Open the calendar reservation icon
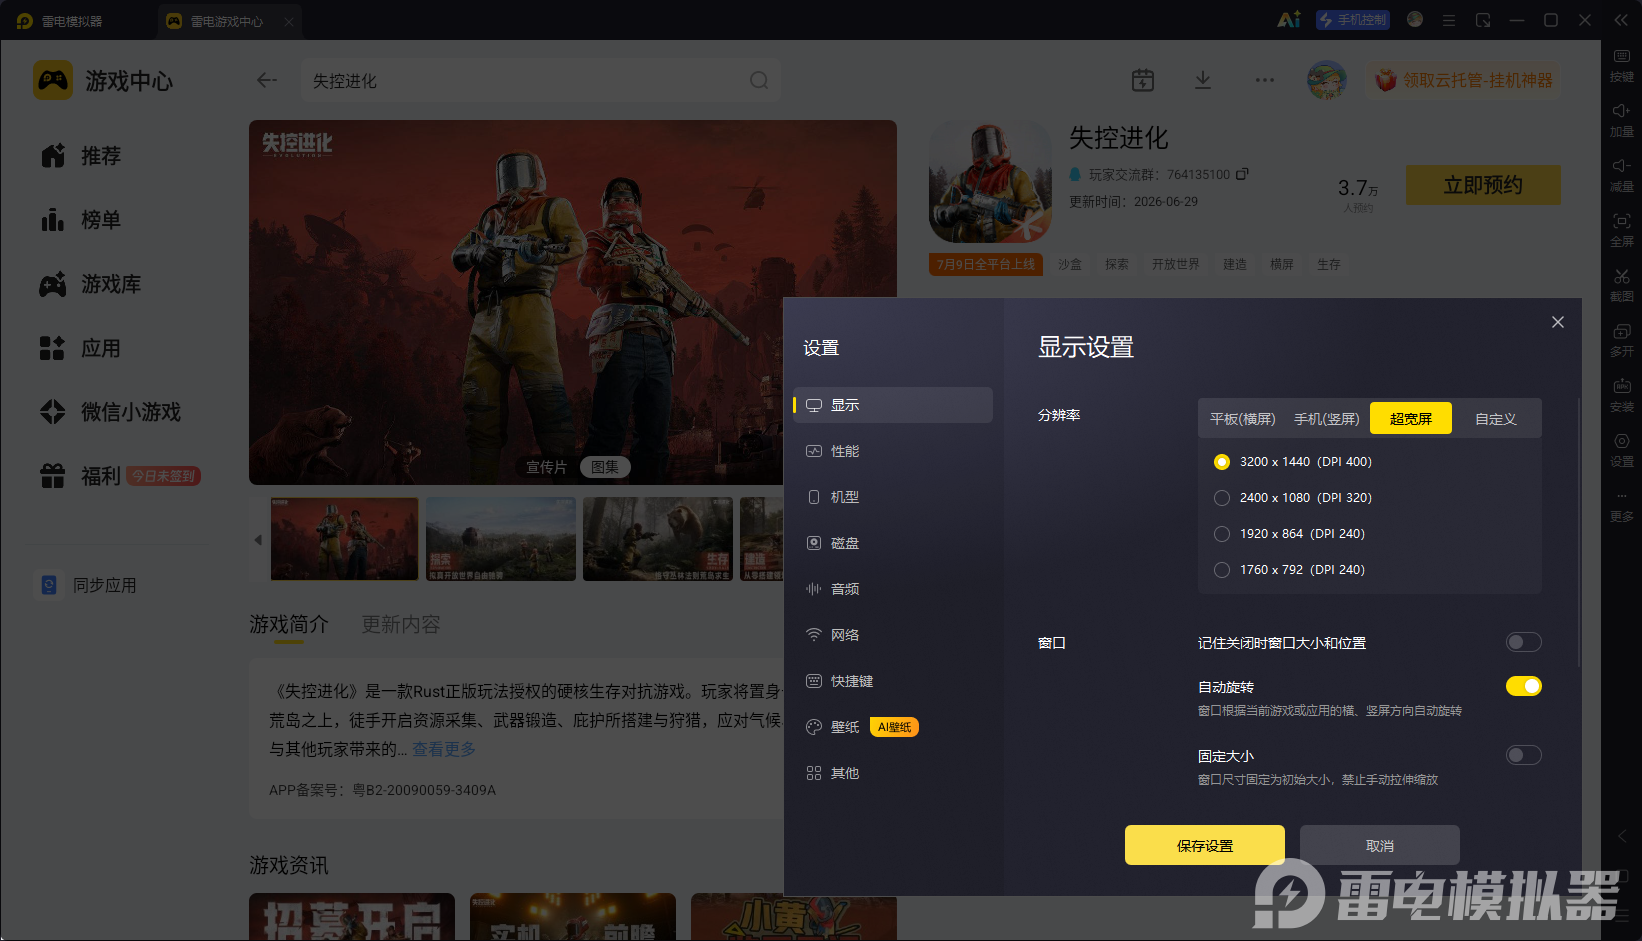This screenshot has height=941, width=1642. [1142, 80]
